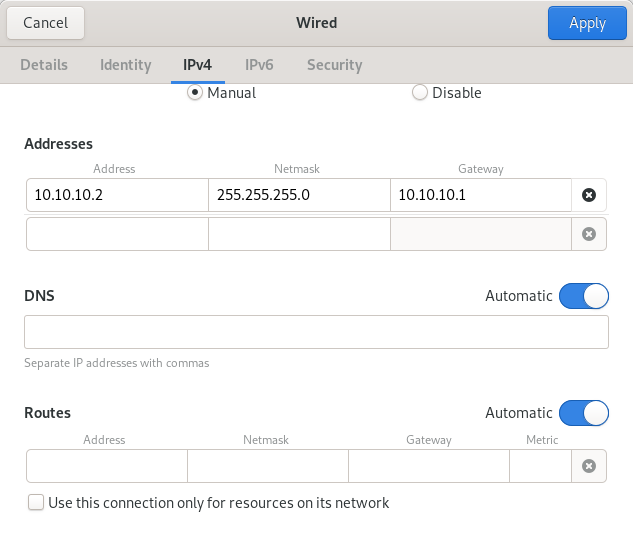Apply the wired connection settings

(x=587, y=23)
